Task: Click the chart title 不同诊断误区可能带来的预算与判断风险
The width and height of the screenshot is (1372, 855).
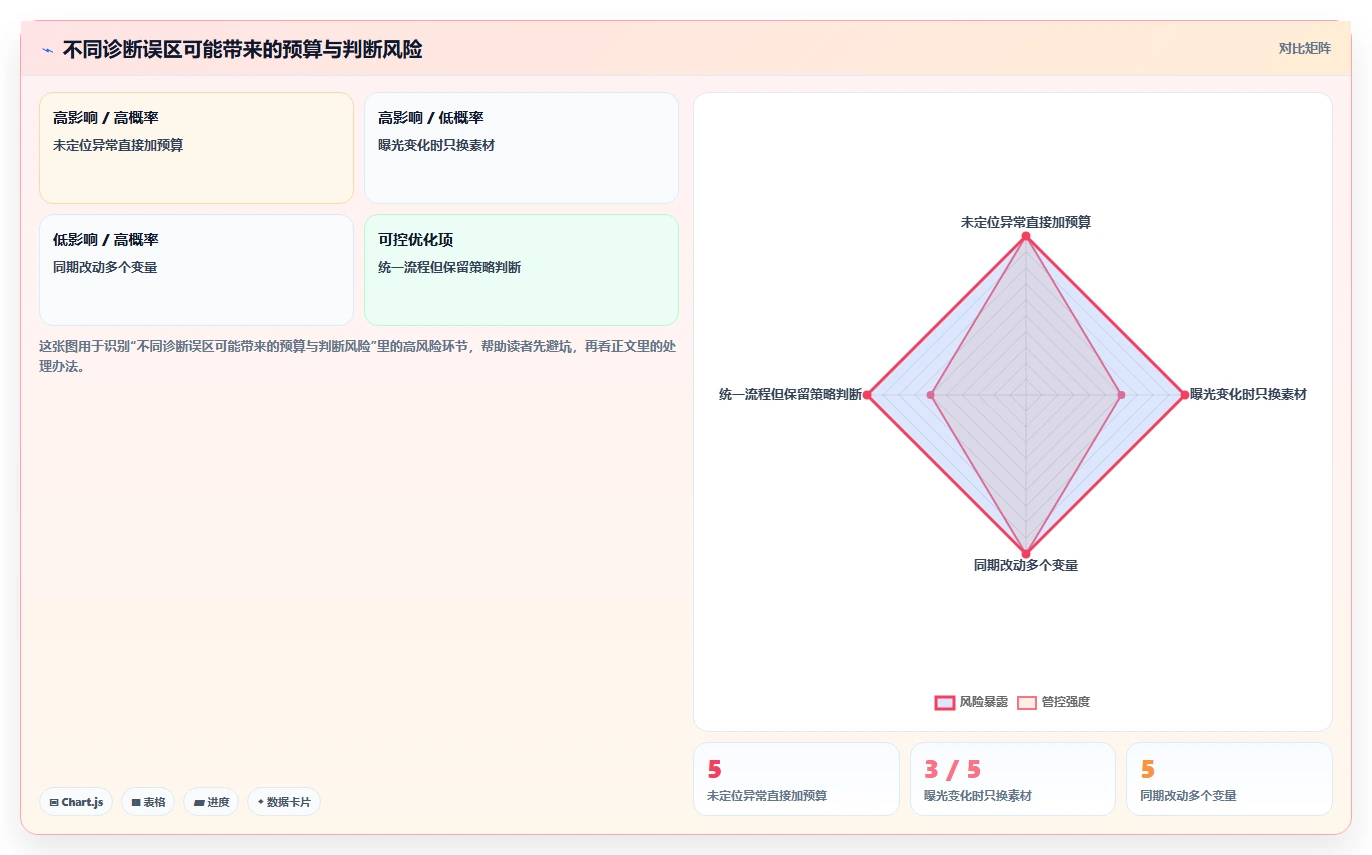Action: (x=242, y=49)
